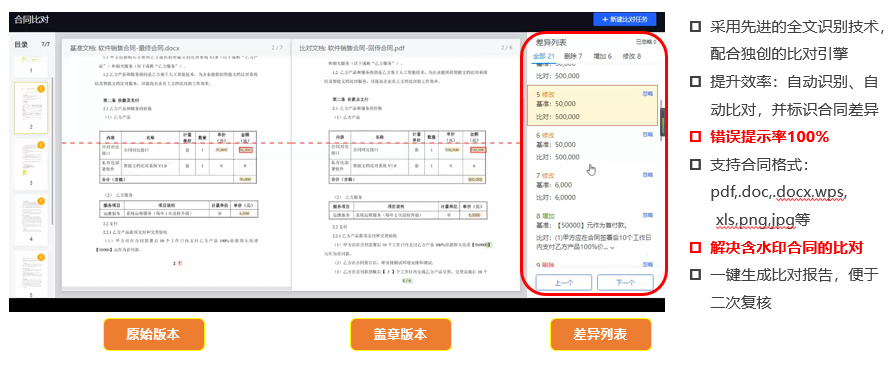Viewport: 896px width, 369px height.
Task: Click the orange badge on page 4 thumbnail
Action: click(x=41, y=201)
